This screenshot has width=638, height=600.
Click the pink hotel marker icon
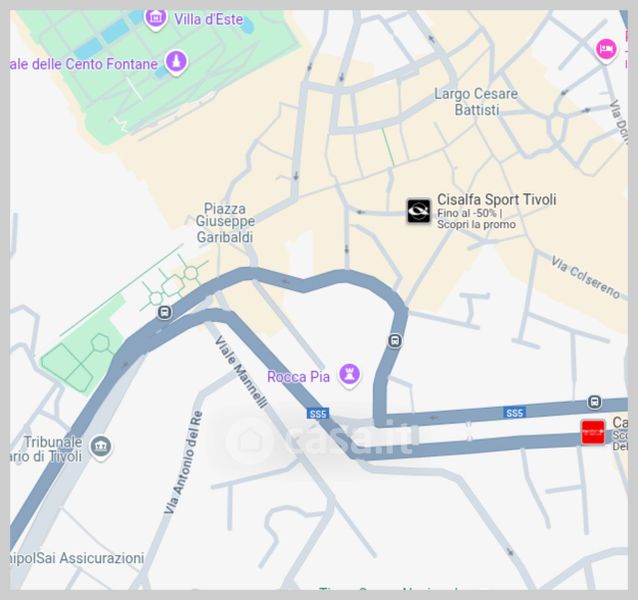click(606, 50)
